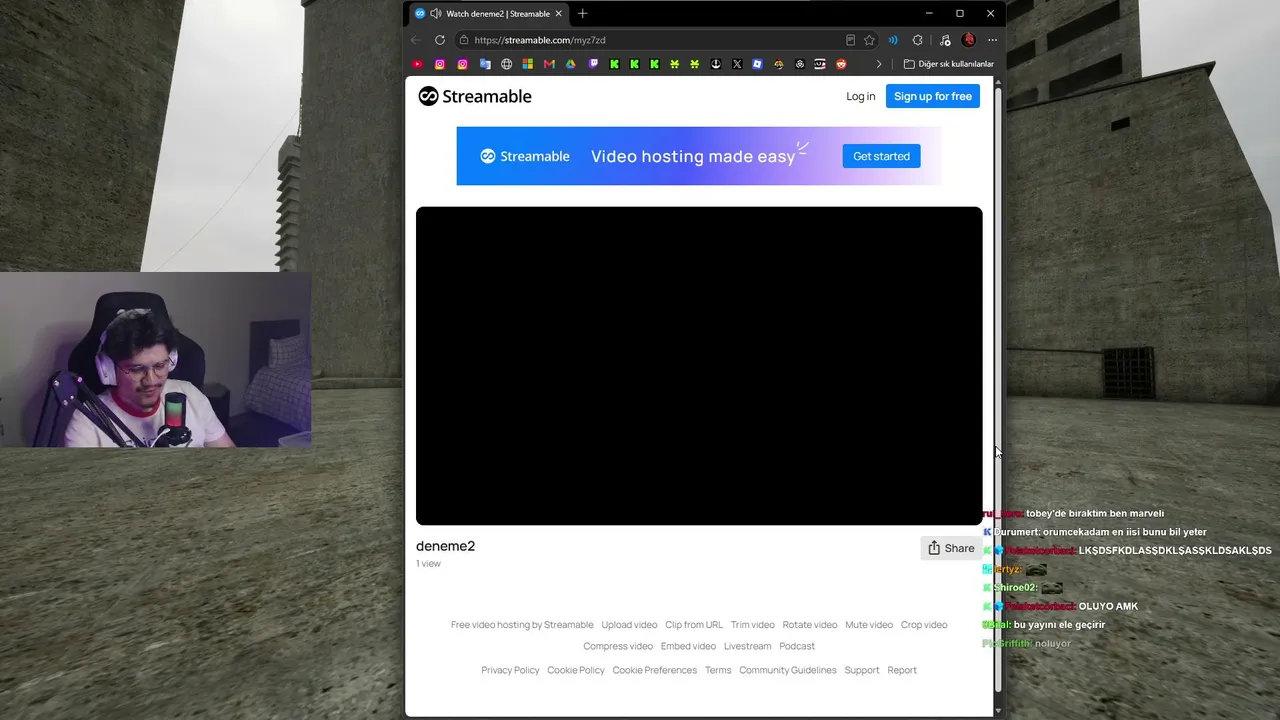Image resolution: width=1280 pixels, height=720 pixels.
Task: Open the Diğer sık kullanılanlar folder
Action: [948, 64]
